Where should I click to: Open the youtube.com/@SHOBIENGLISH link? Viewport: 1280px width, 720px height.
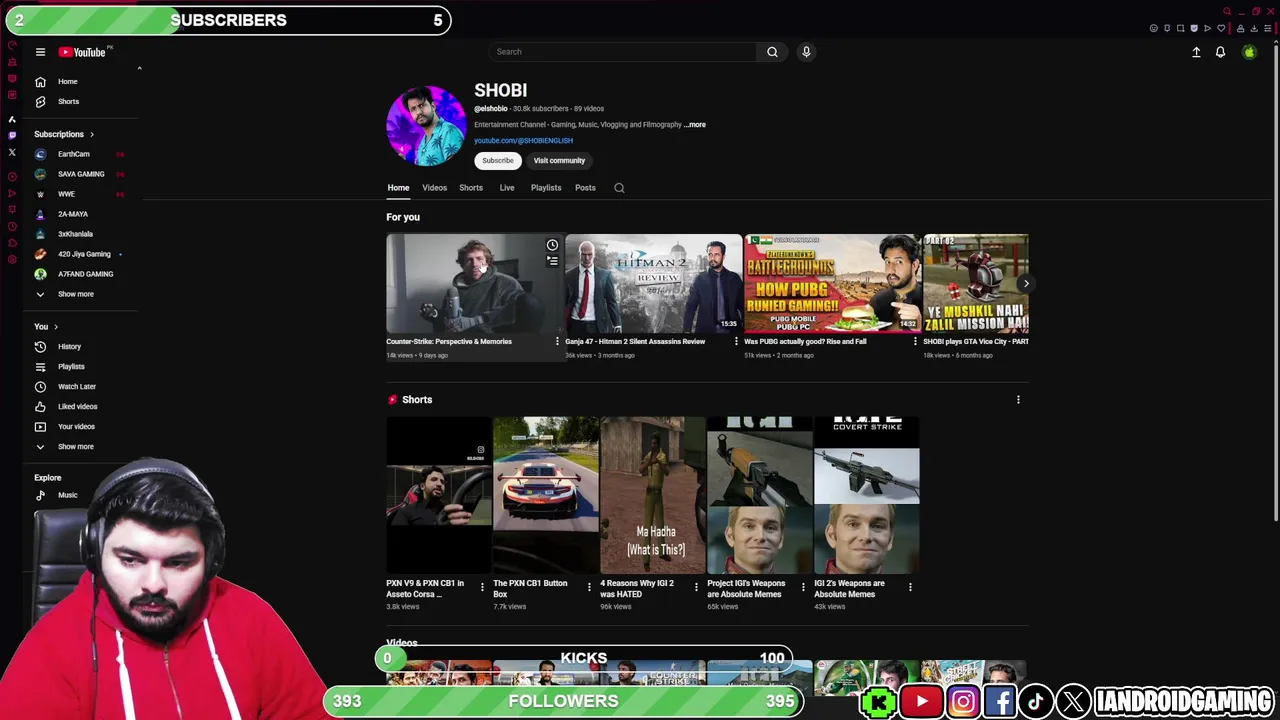pyautogui.click(x=523, y=141)
